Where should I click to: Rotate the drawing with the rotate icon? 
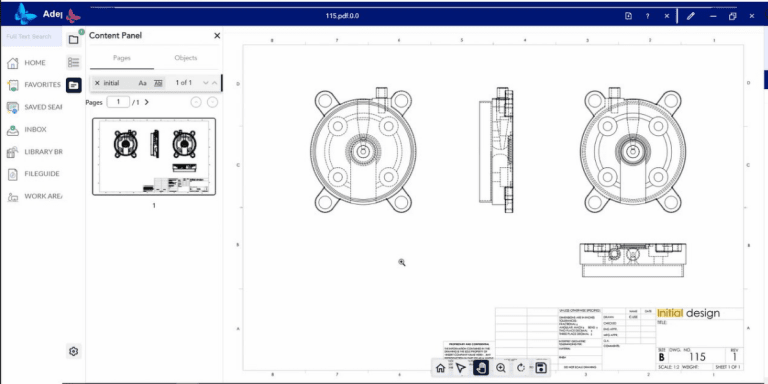[521, 368]
